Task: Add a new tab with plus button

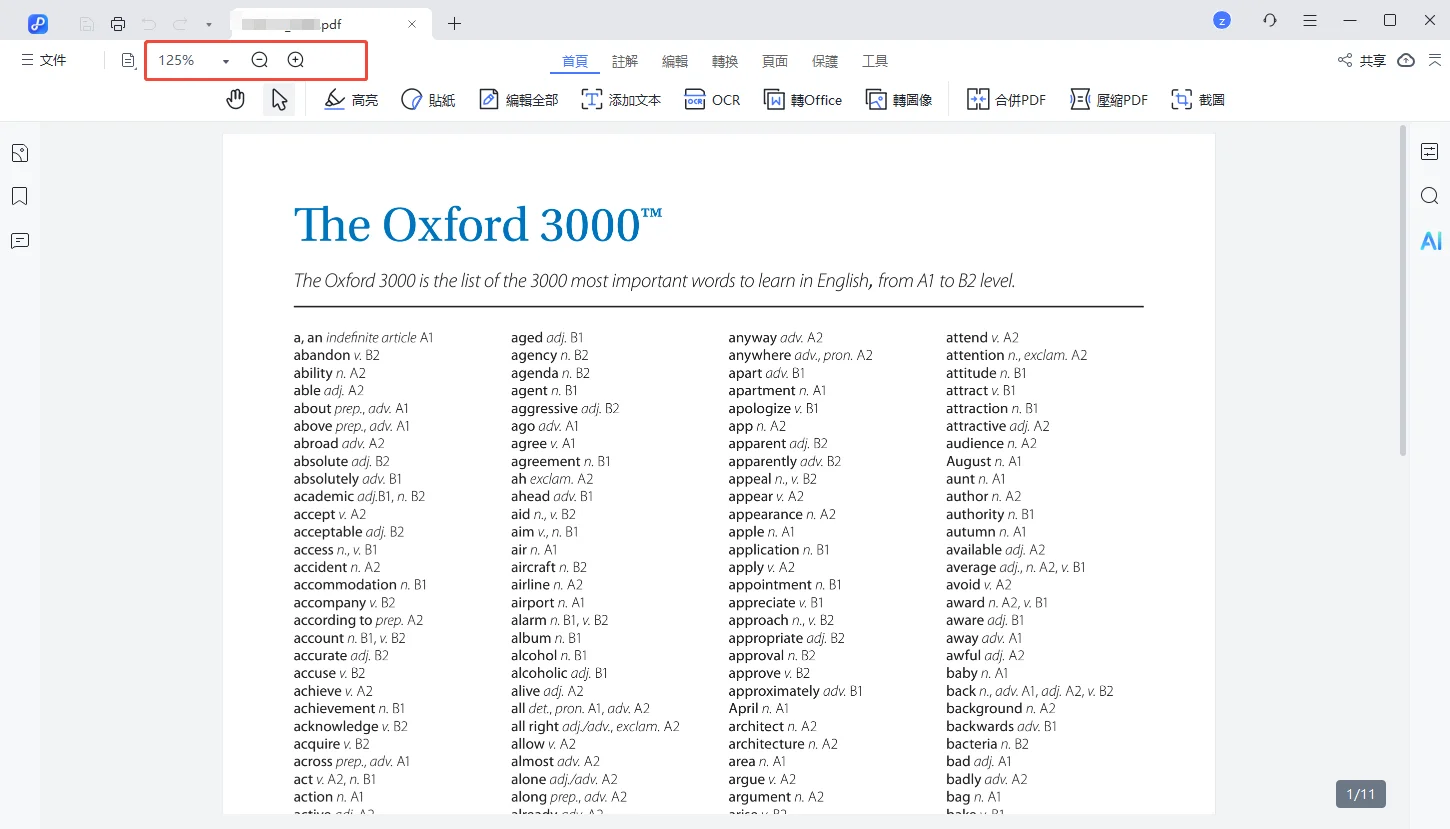Action: click(455, 24)
